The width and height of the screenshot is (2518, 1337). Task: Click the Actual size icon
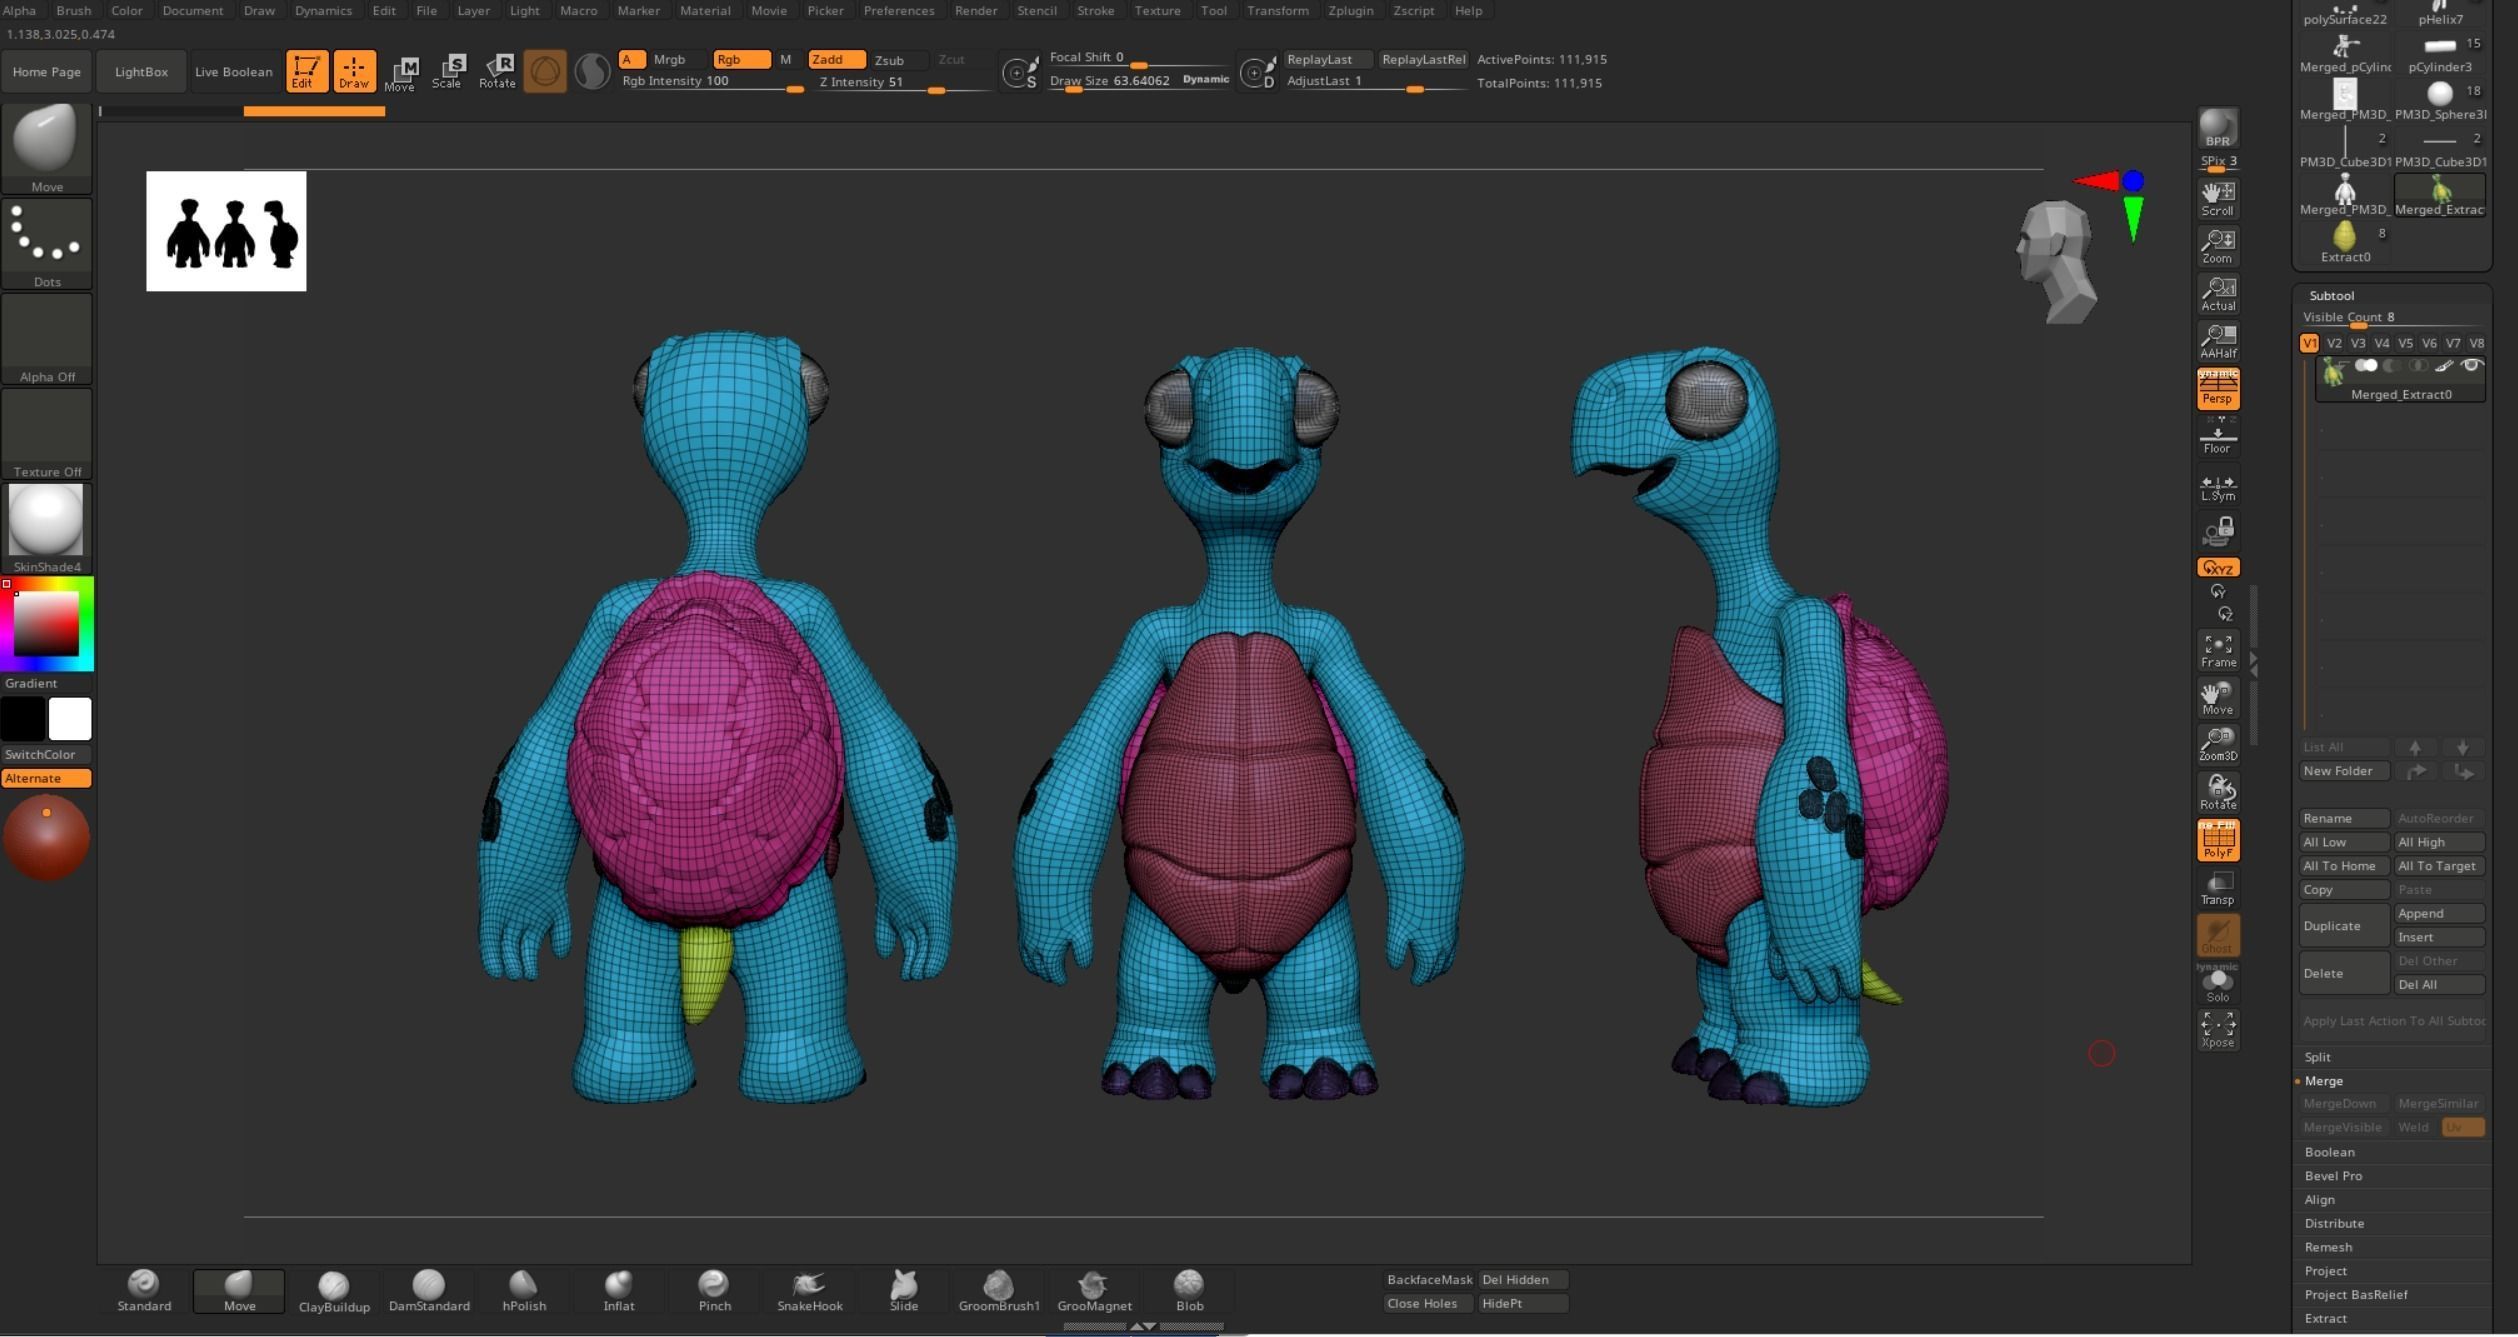click(2217, 294)
